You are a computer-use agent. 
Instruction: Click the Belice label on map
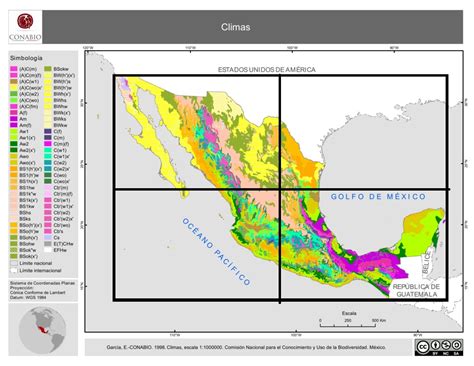(x=427, y=262)
